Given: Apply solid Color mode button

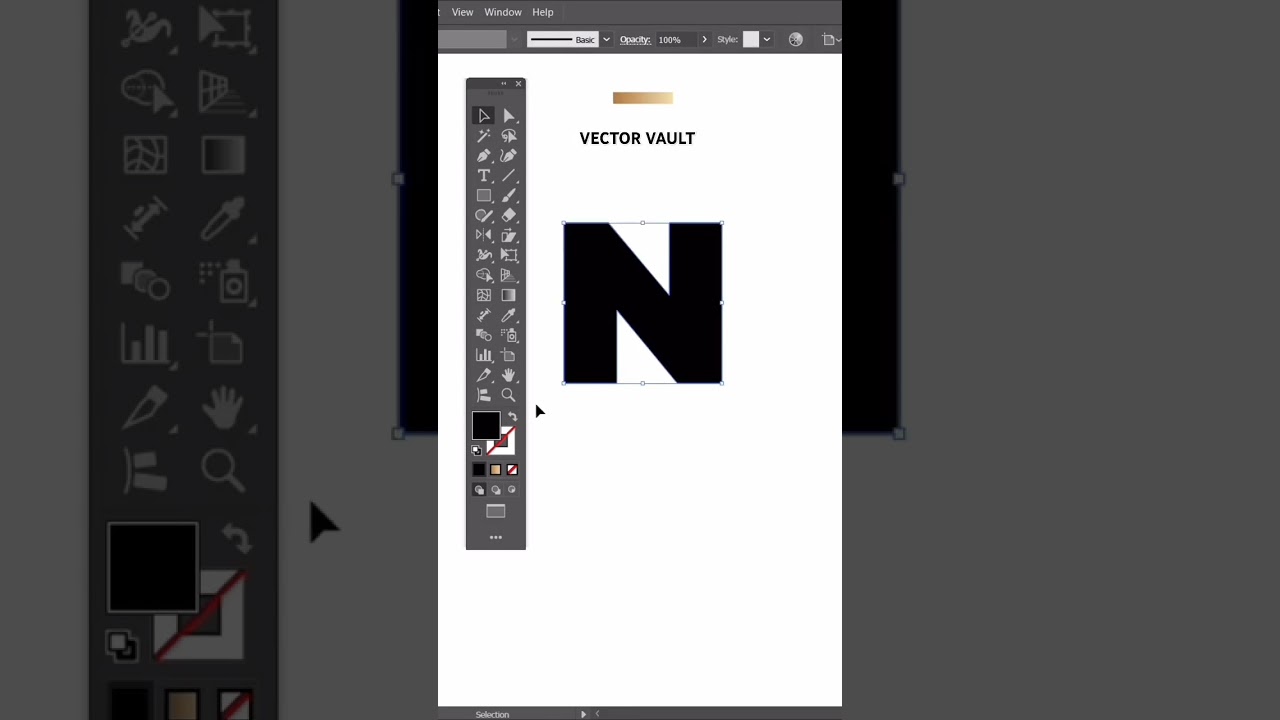Looking at the screenshot, I should (479, 470).
